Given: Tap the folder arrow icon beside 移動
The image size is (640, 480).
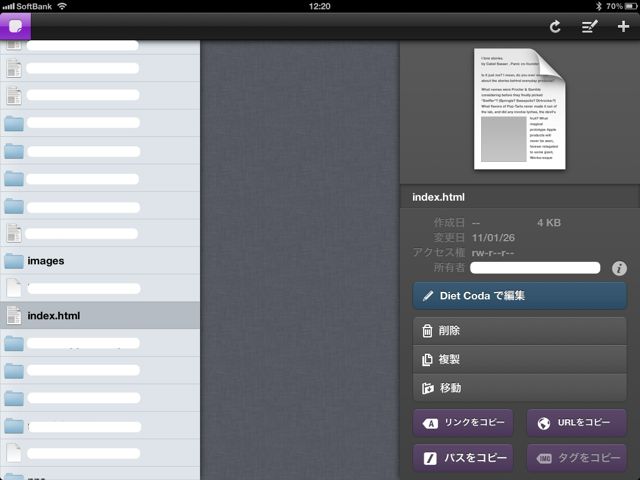Looking at the screenshot, I should [x=427, y=388].
